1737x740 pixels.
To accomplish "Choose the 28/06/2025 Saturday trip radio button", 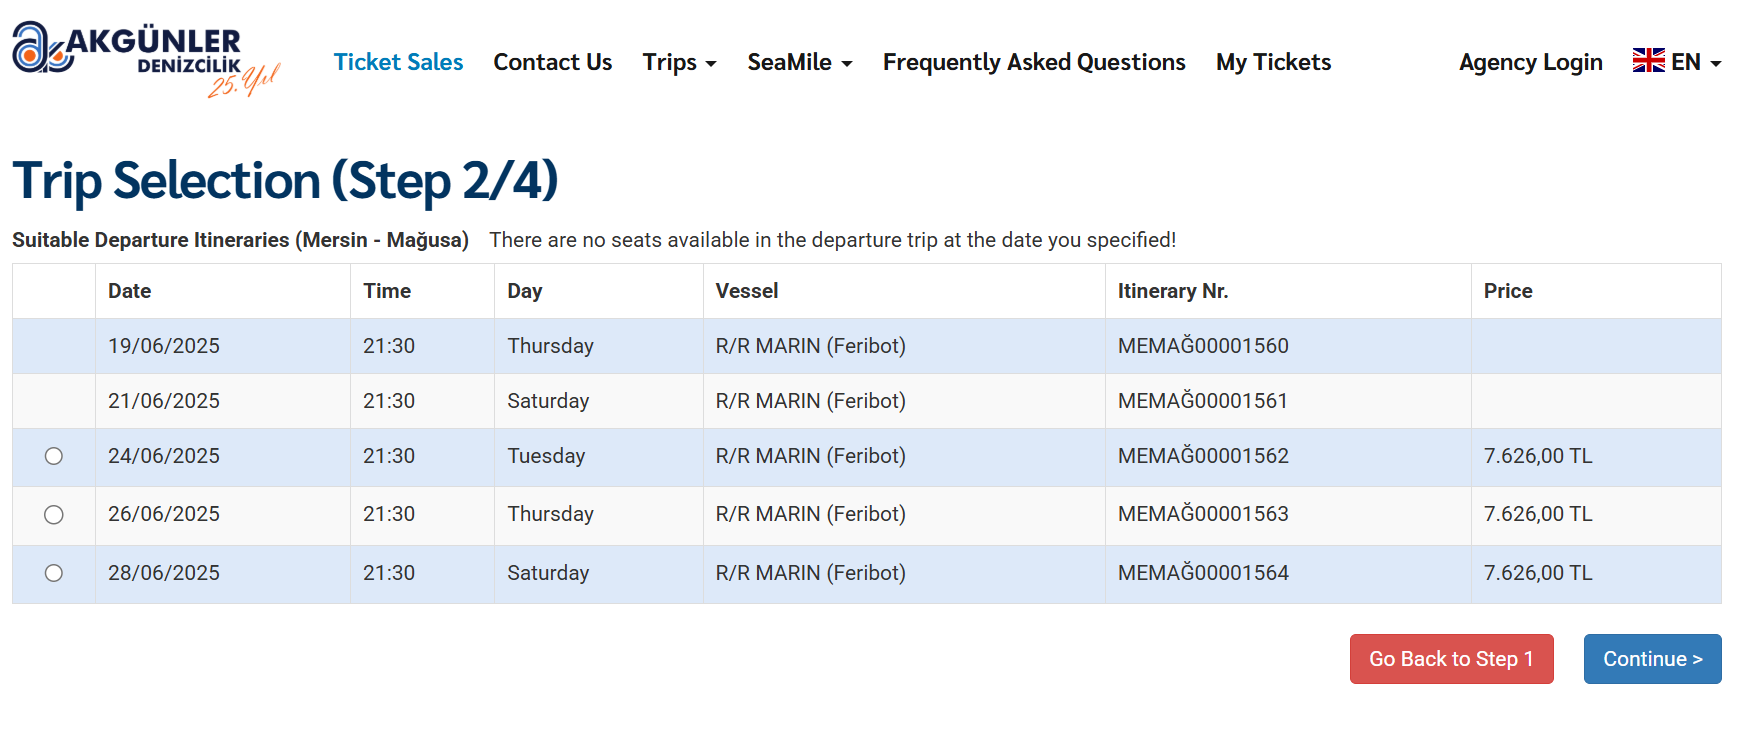I will [x=54, y=573].
